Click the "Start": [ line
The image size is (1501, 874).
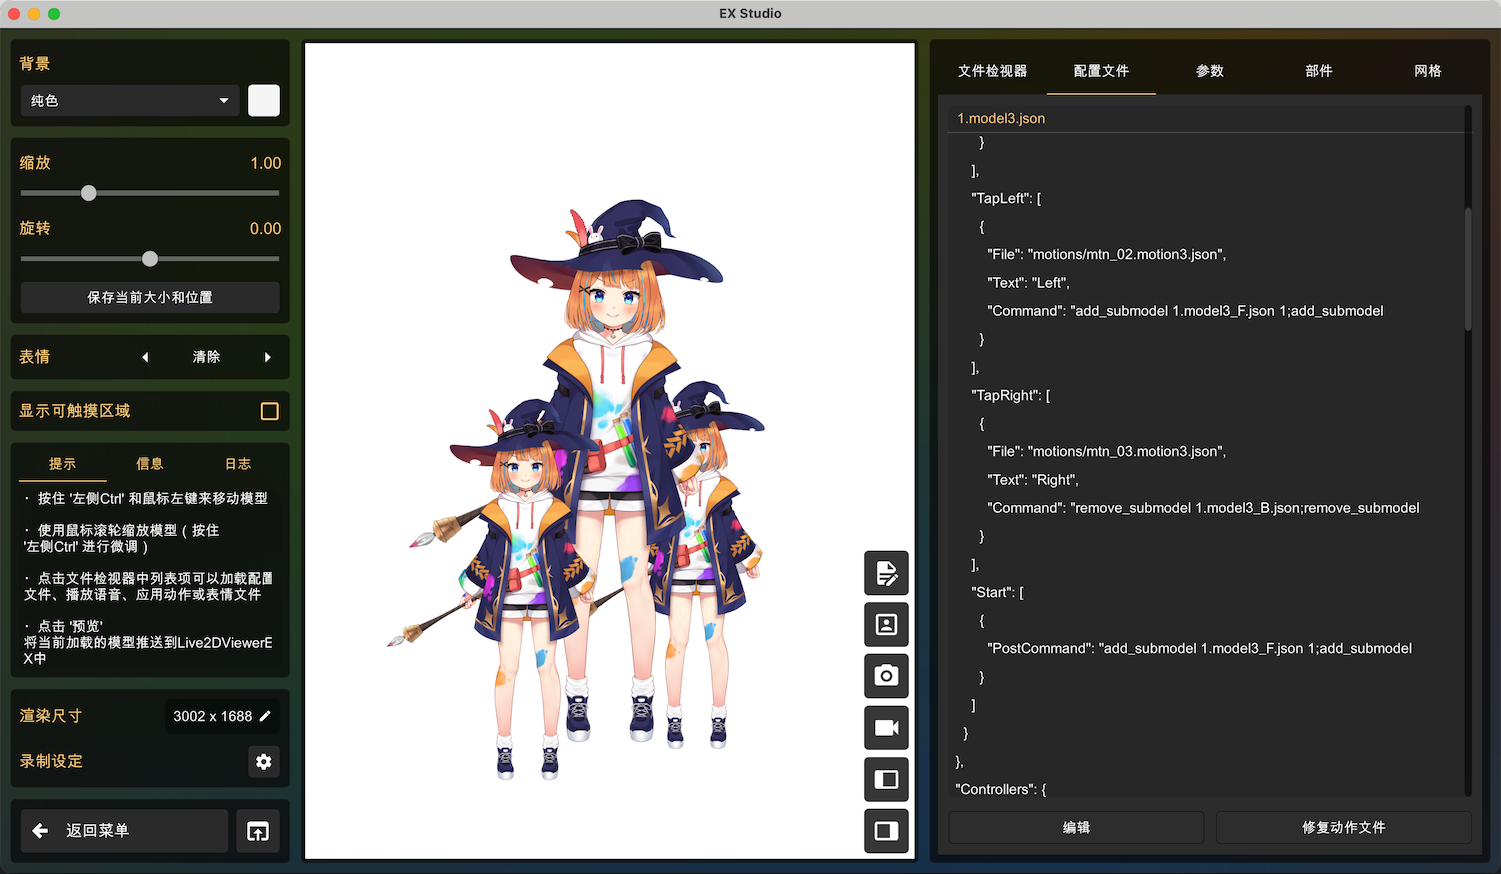point(997,593)
